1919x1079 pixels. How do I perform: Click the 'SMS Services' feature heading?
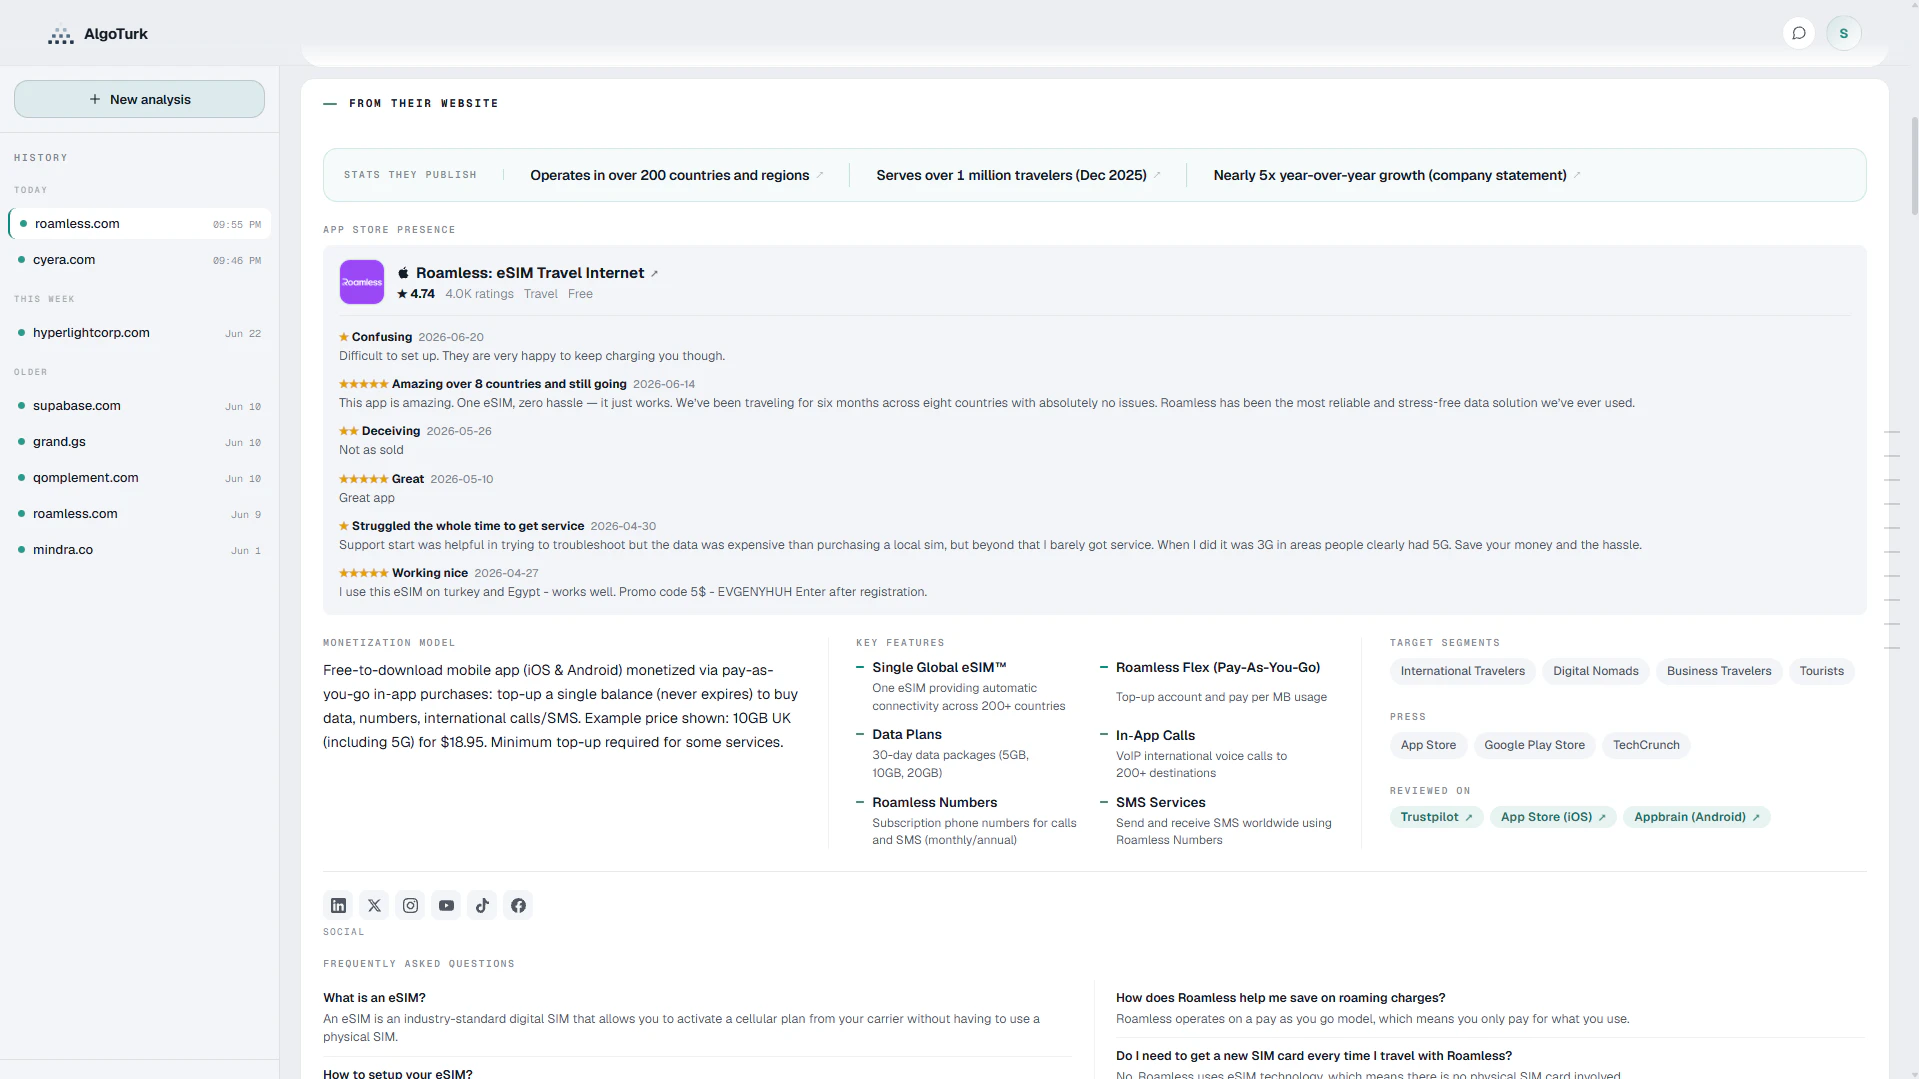1160,802
